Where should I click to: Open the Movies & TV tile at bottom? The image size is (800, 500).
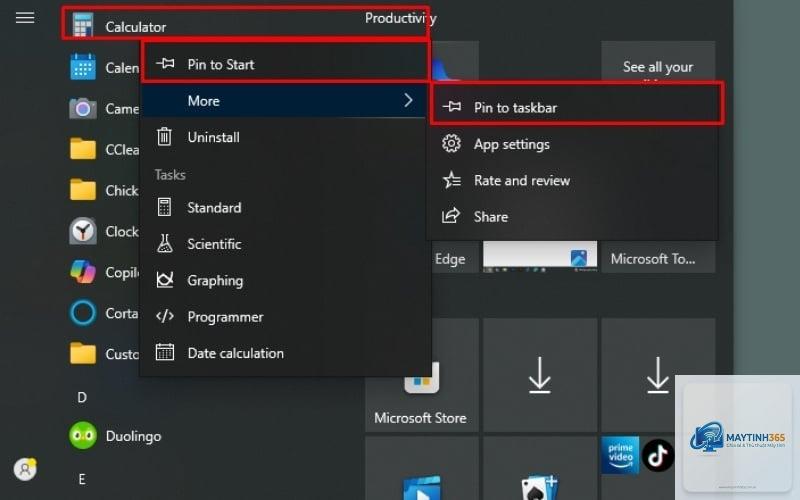421,468
